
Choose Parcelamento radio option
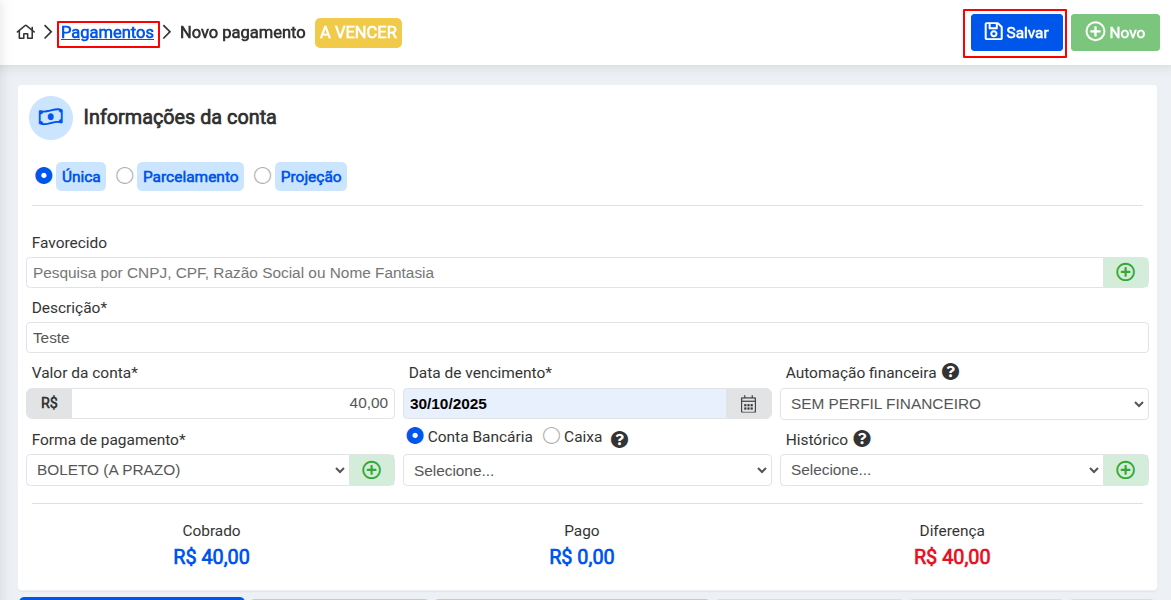(x=125, y=176)
